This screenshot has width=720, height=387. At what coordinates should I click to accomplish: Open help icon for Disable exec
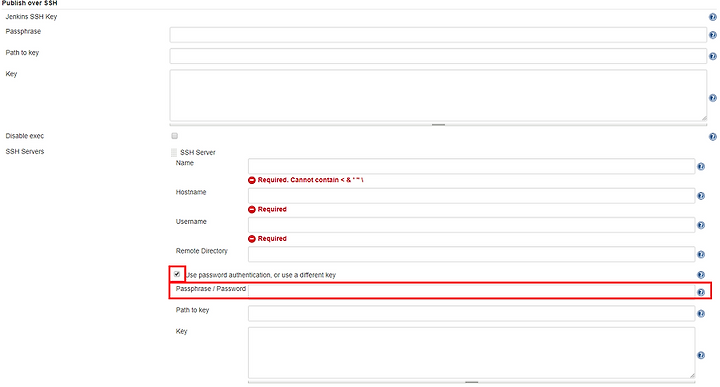[713, 136]
